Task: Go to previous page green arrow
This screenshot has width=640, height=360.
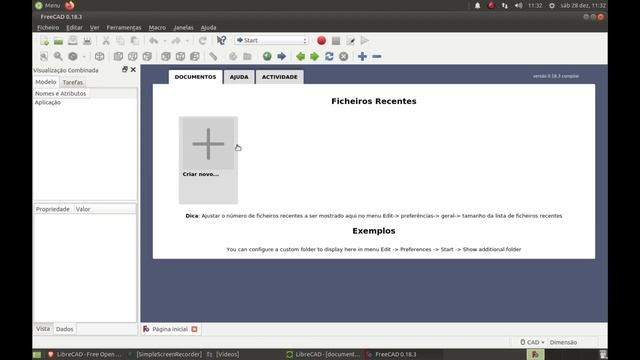Action: tap(300, 56)
